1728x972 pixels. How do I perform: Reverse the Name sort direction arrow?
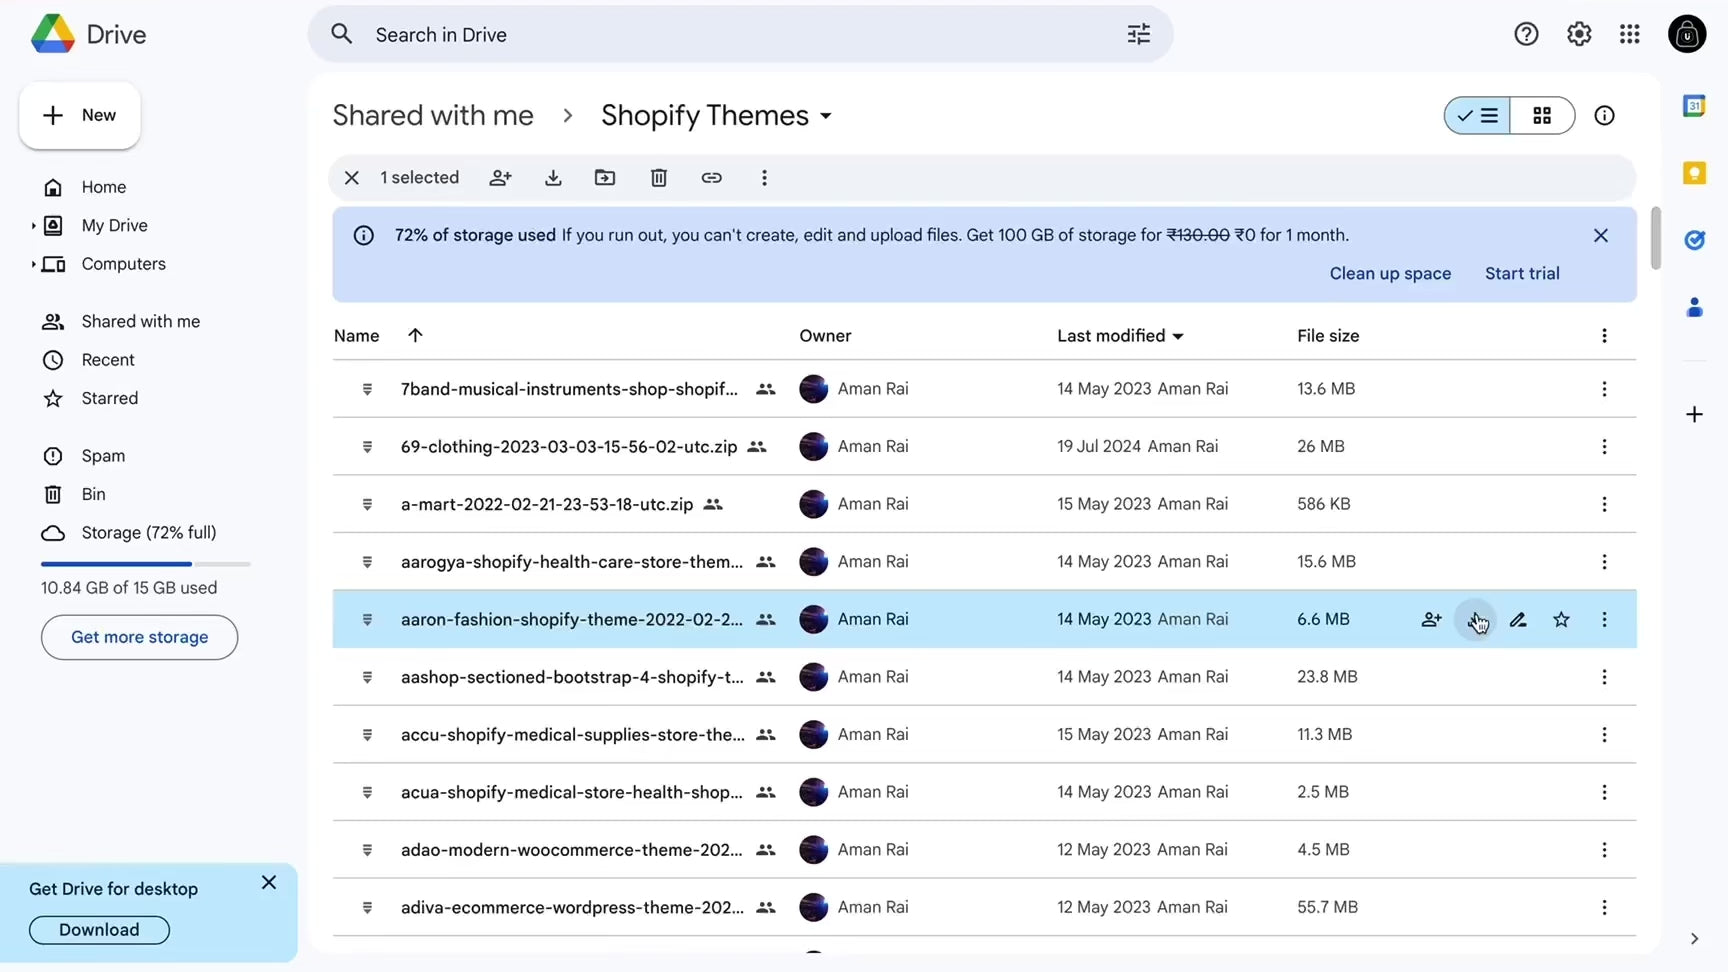pyautogui.click(x=415, y=335)
